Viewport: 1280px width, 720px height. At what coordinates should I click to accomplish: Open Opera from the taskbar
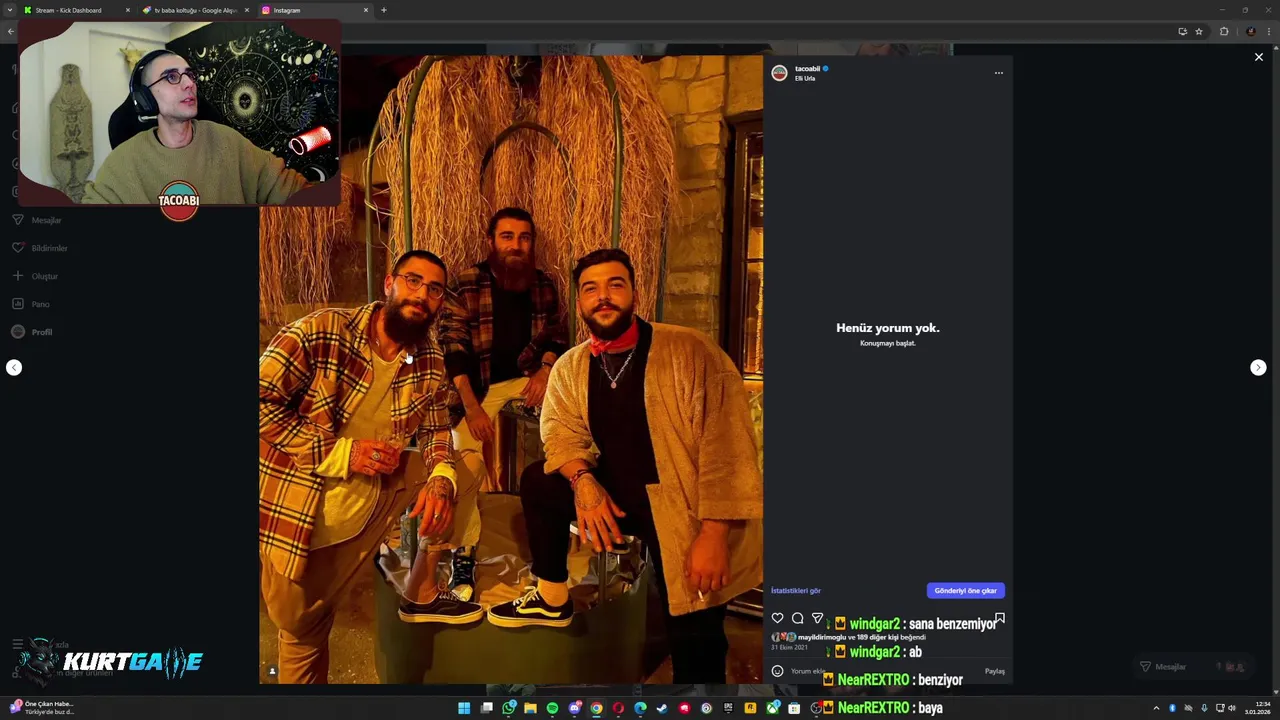click(618, 708)
